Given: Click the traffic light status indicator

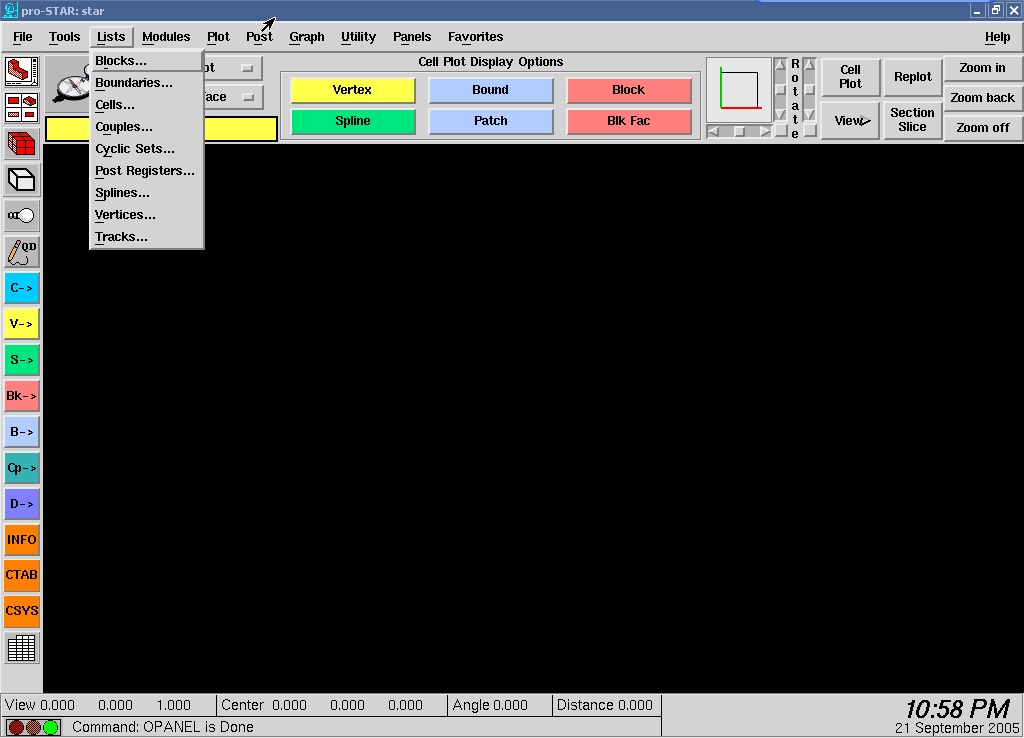Looking at the screenshot, I should pos(33,727).
